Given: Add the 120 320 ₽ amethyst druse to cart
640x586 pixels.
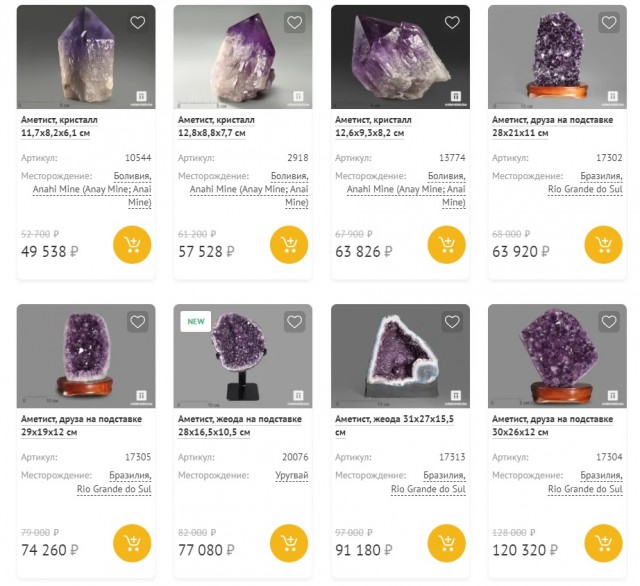Looking at the screenshot, I should point(603,544).
